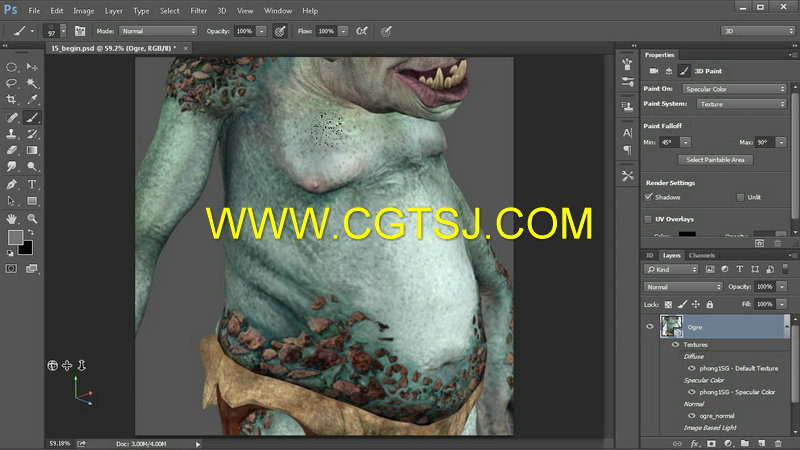Open the Filter menu
The width and height of the screenshot is (800, 450).
[198, 10]
